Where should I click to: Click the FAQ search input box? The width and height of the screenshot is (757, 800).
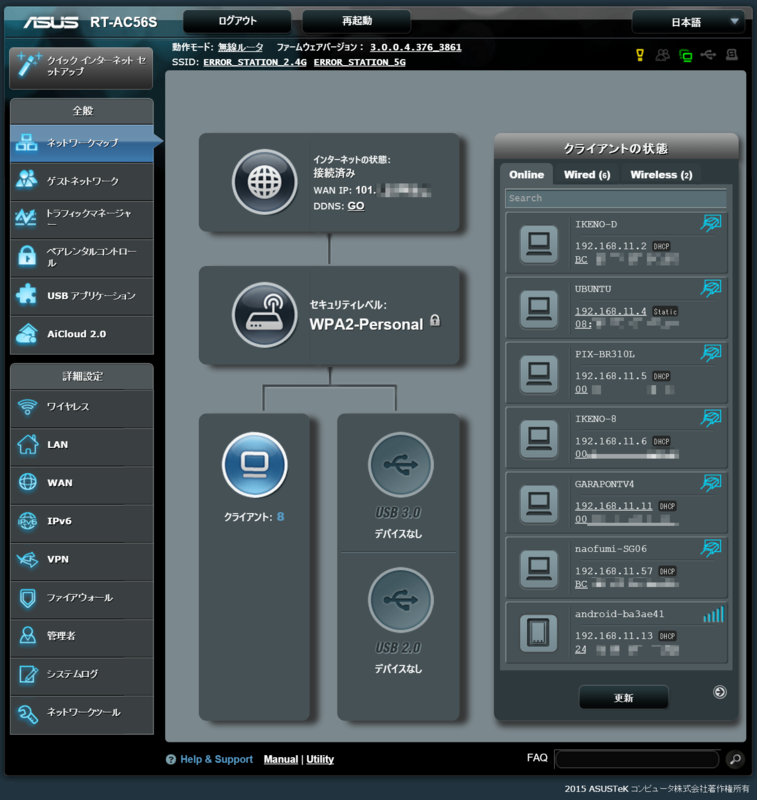point(637,759)
